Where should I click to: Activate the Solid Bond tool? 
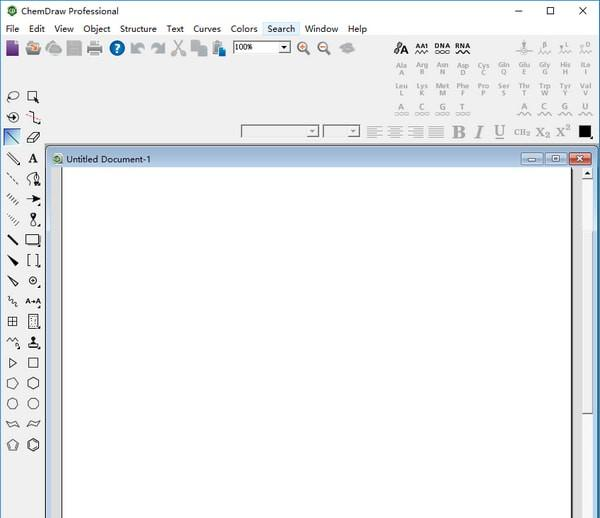tap(13, 137)
